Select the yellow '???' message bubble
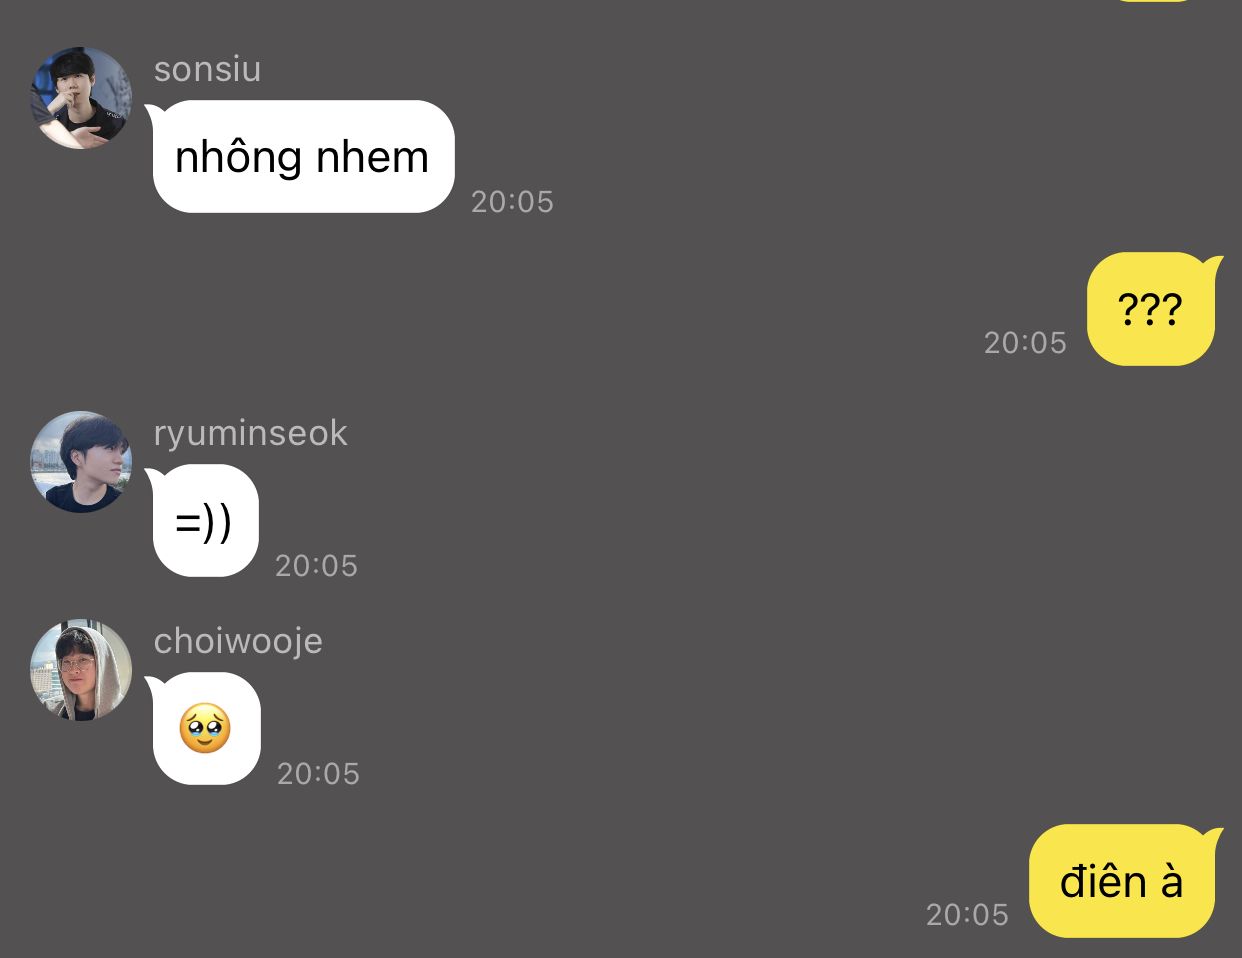Viewport: 1242px width, 958px height. tap(1152, 309)
